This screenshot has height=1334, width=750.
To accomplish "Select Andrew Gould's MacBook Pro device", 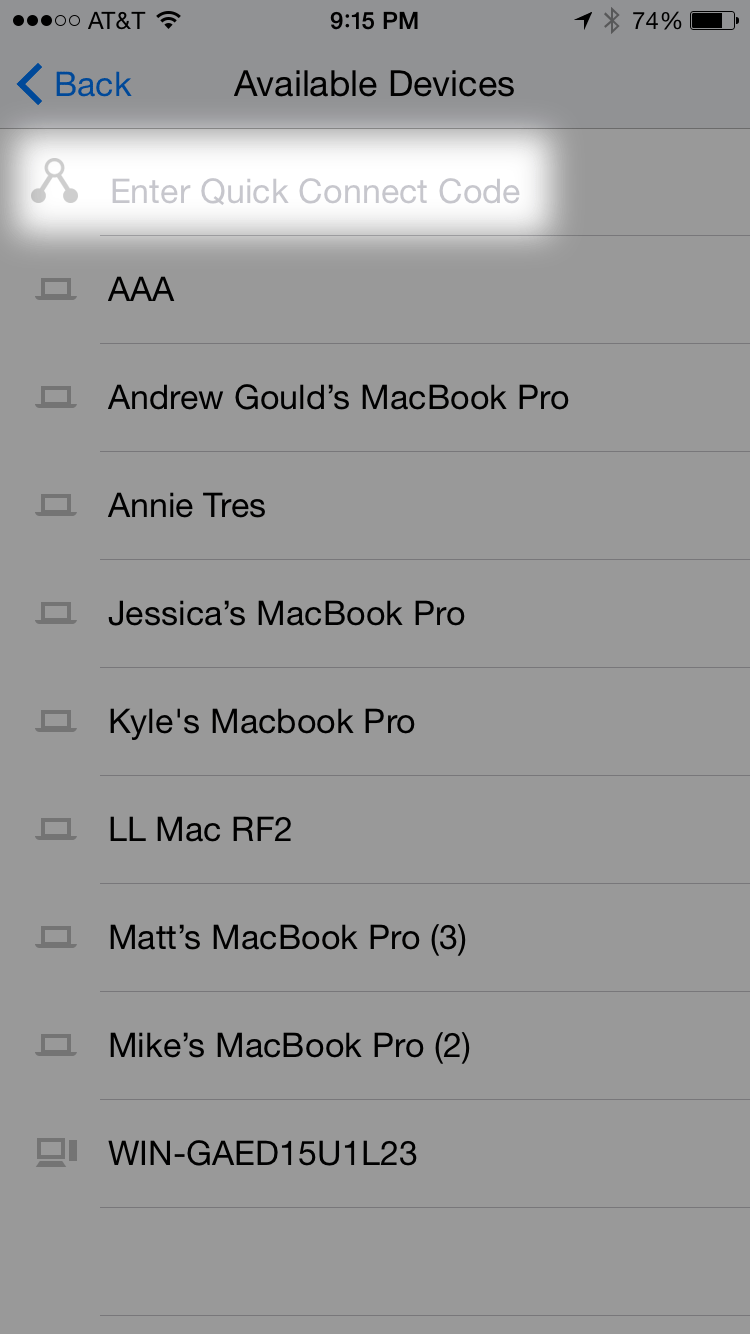I will [x=338, y=398].
